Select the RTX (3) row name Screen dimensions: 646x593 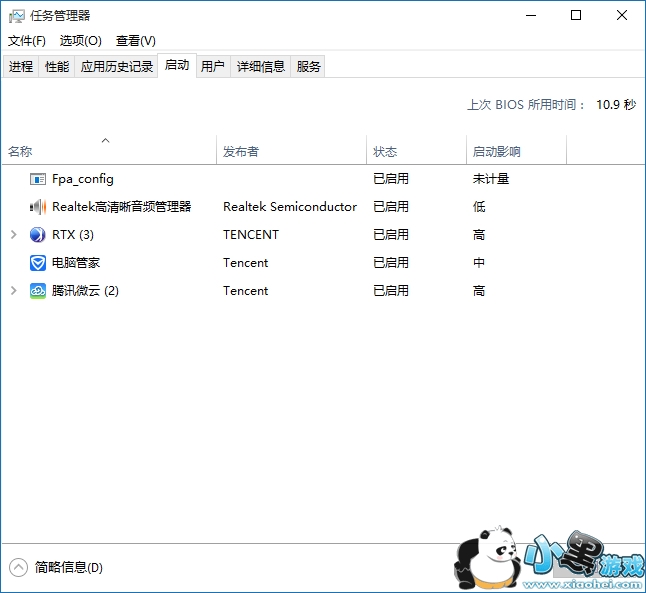click(x=73, y=234)
